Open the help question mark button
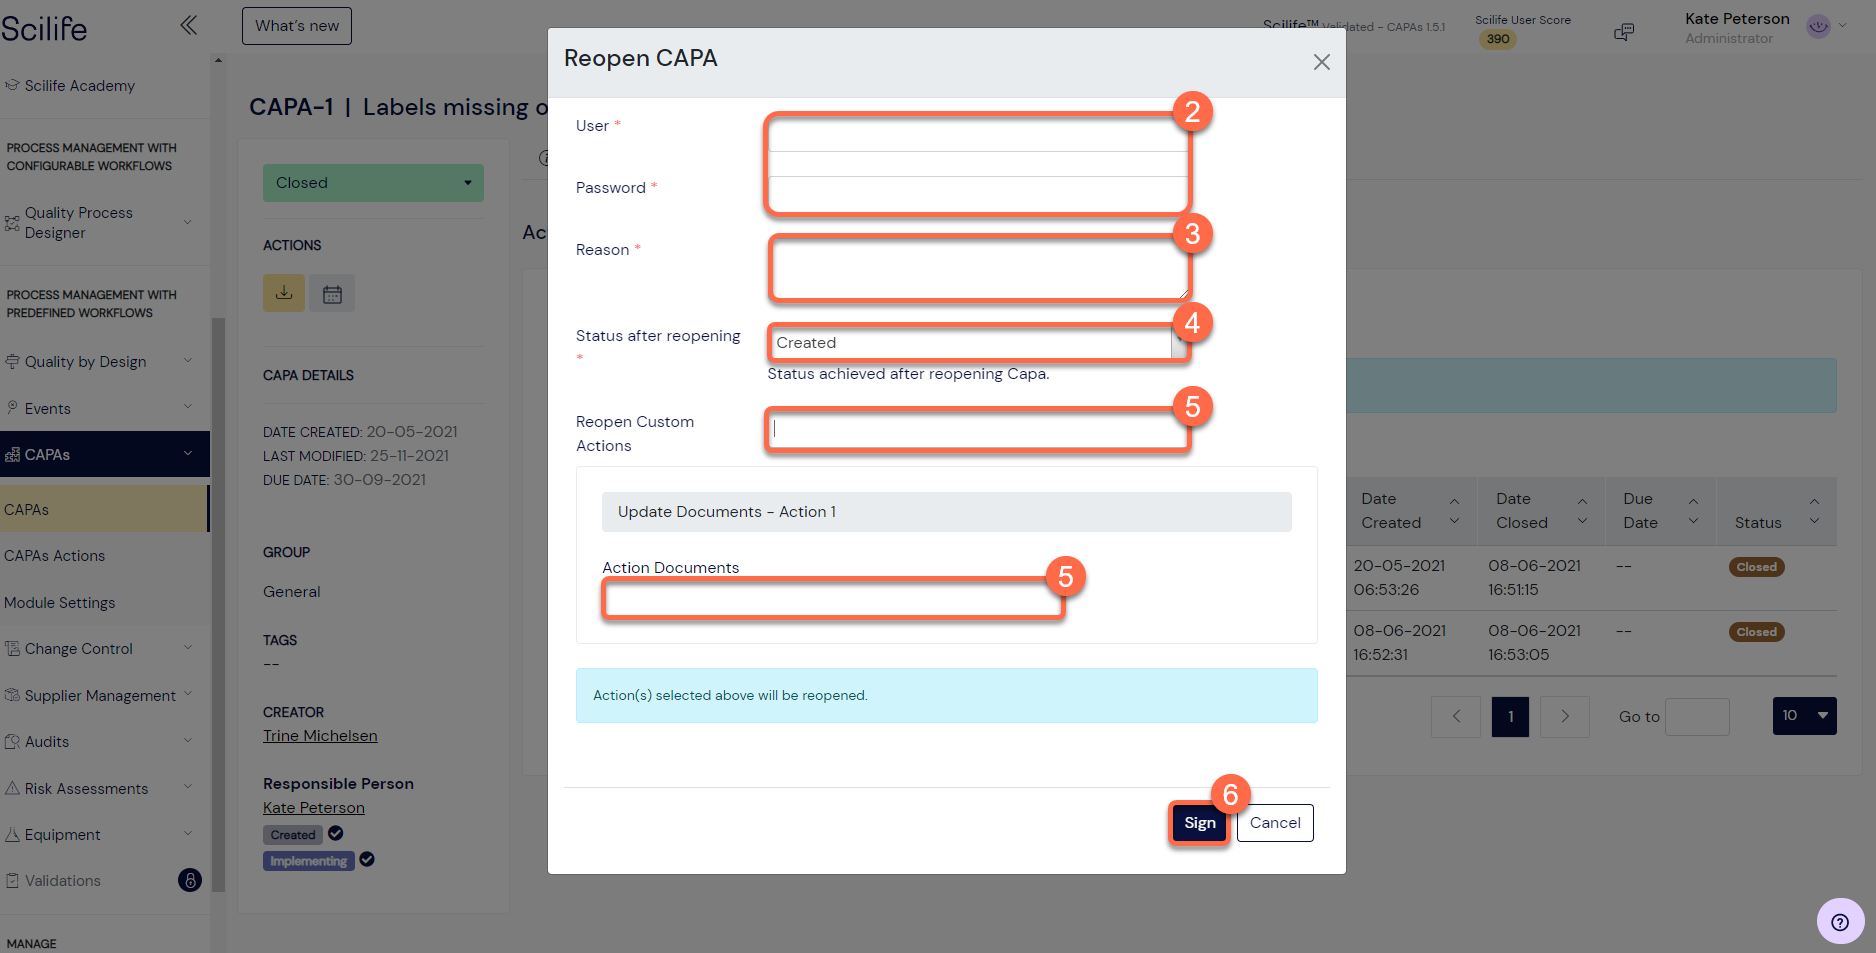Screen dimensions: 1876x953 click(1840, 922)
